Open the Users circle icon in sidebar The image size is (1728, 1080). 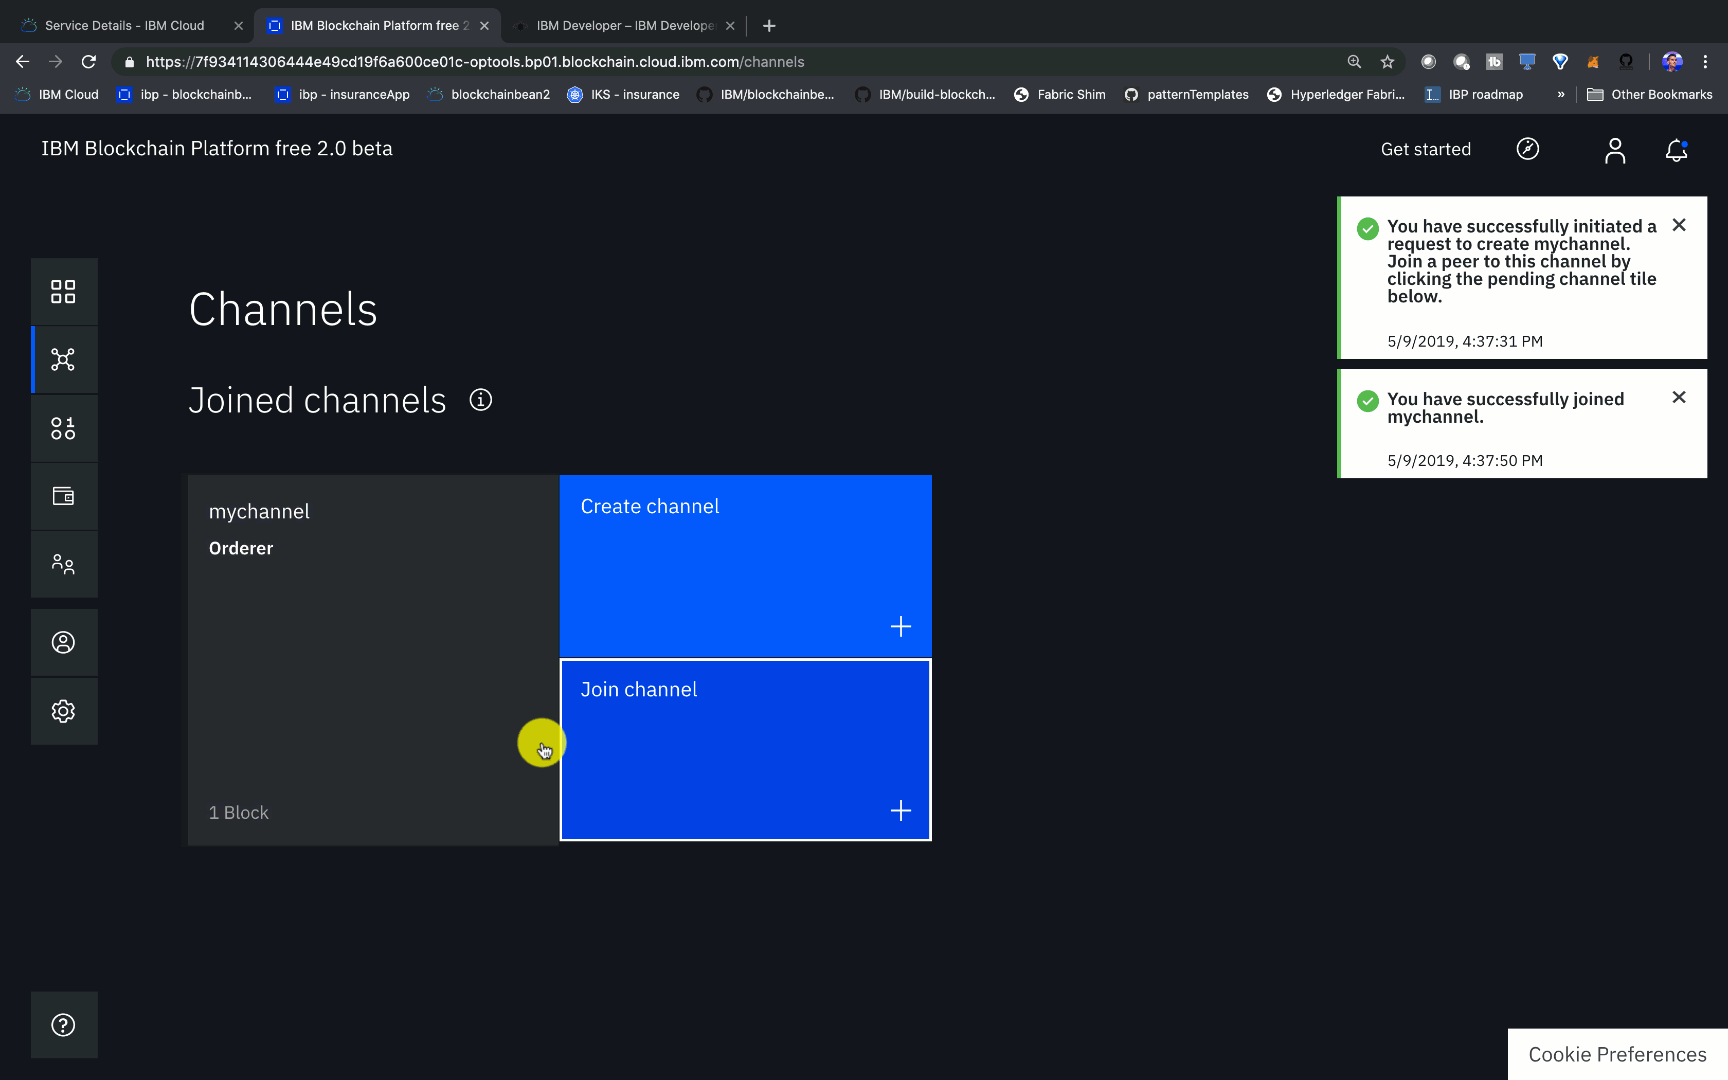click(x=63, y=642)
